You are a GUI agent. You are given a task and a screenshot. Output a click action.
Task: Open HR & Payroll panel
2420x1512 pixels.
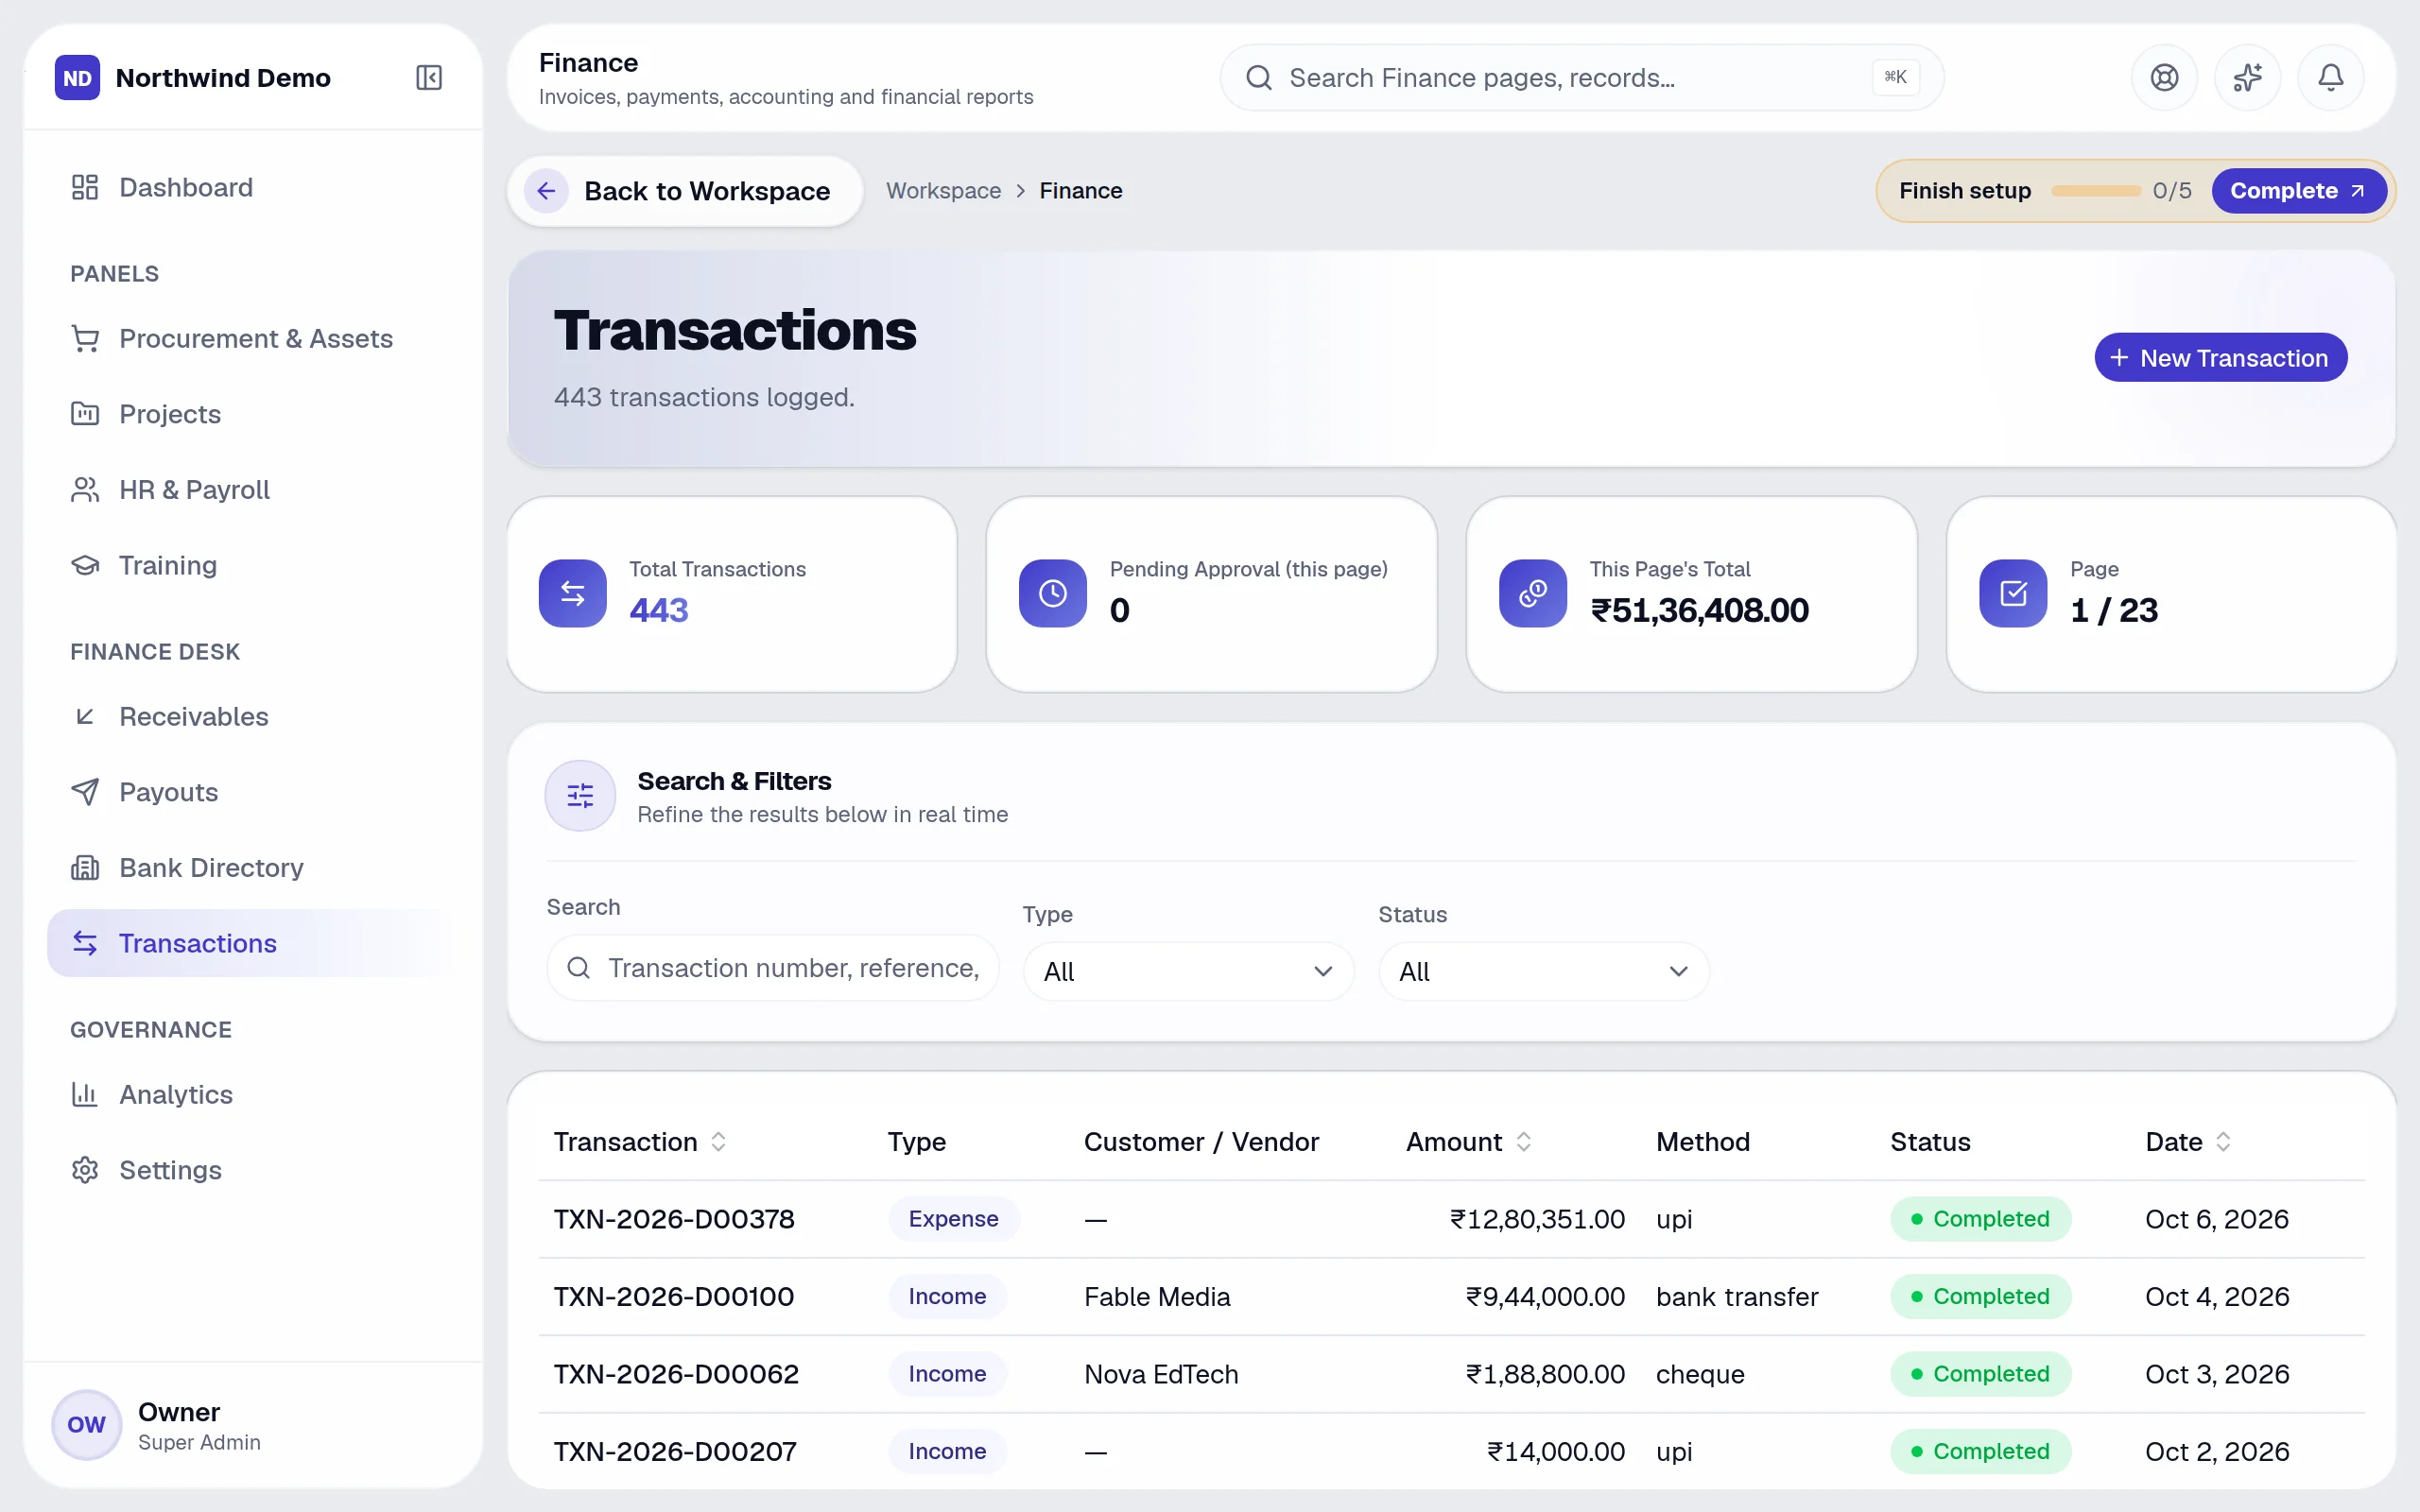252,490
